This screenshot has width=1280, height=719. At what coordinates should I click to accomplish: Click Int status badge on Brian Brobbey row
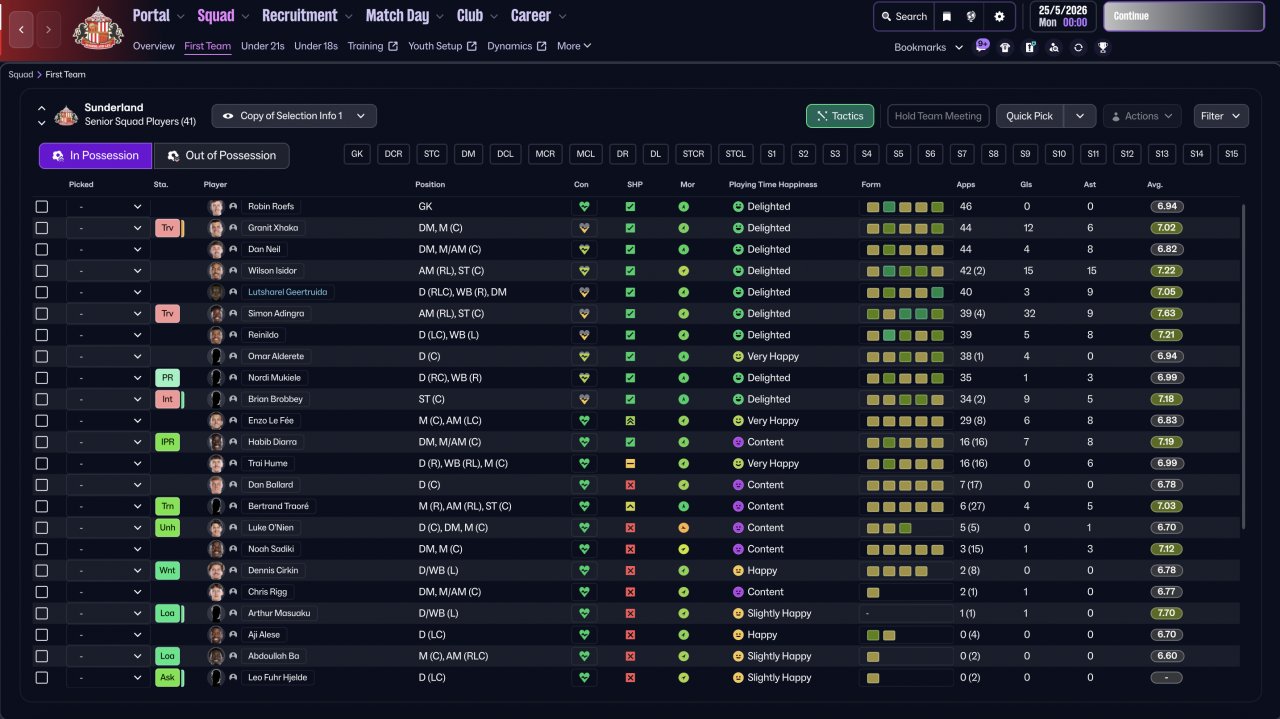(167, 399)
